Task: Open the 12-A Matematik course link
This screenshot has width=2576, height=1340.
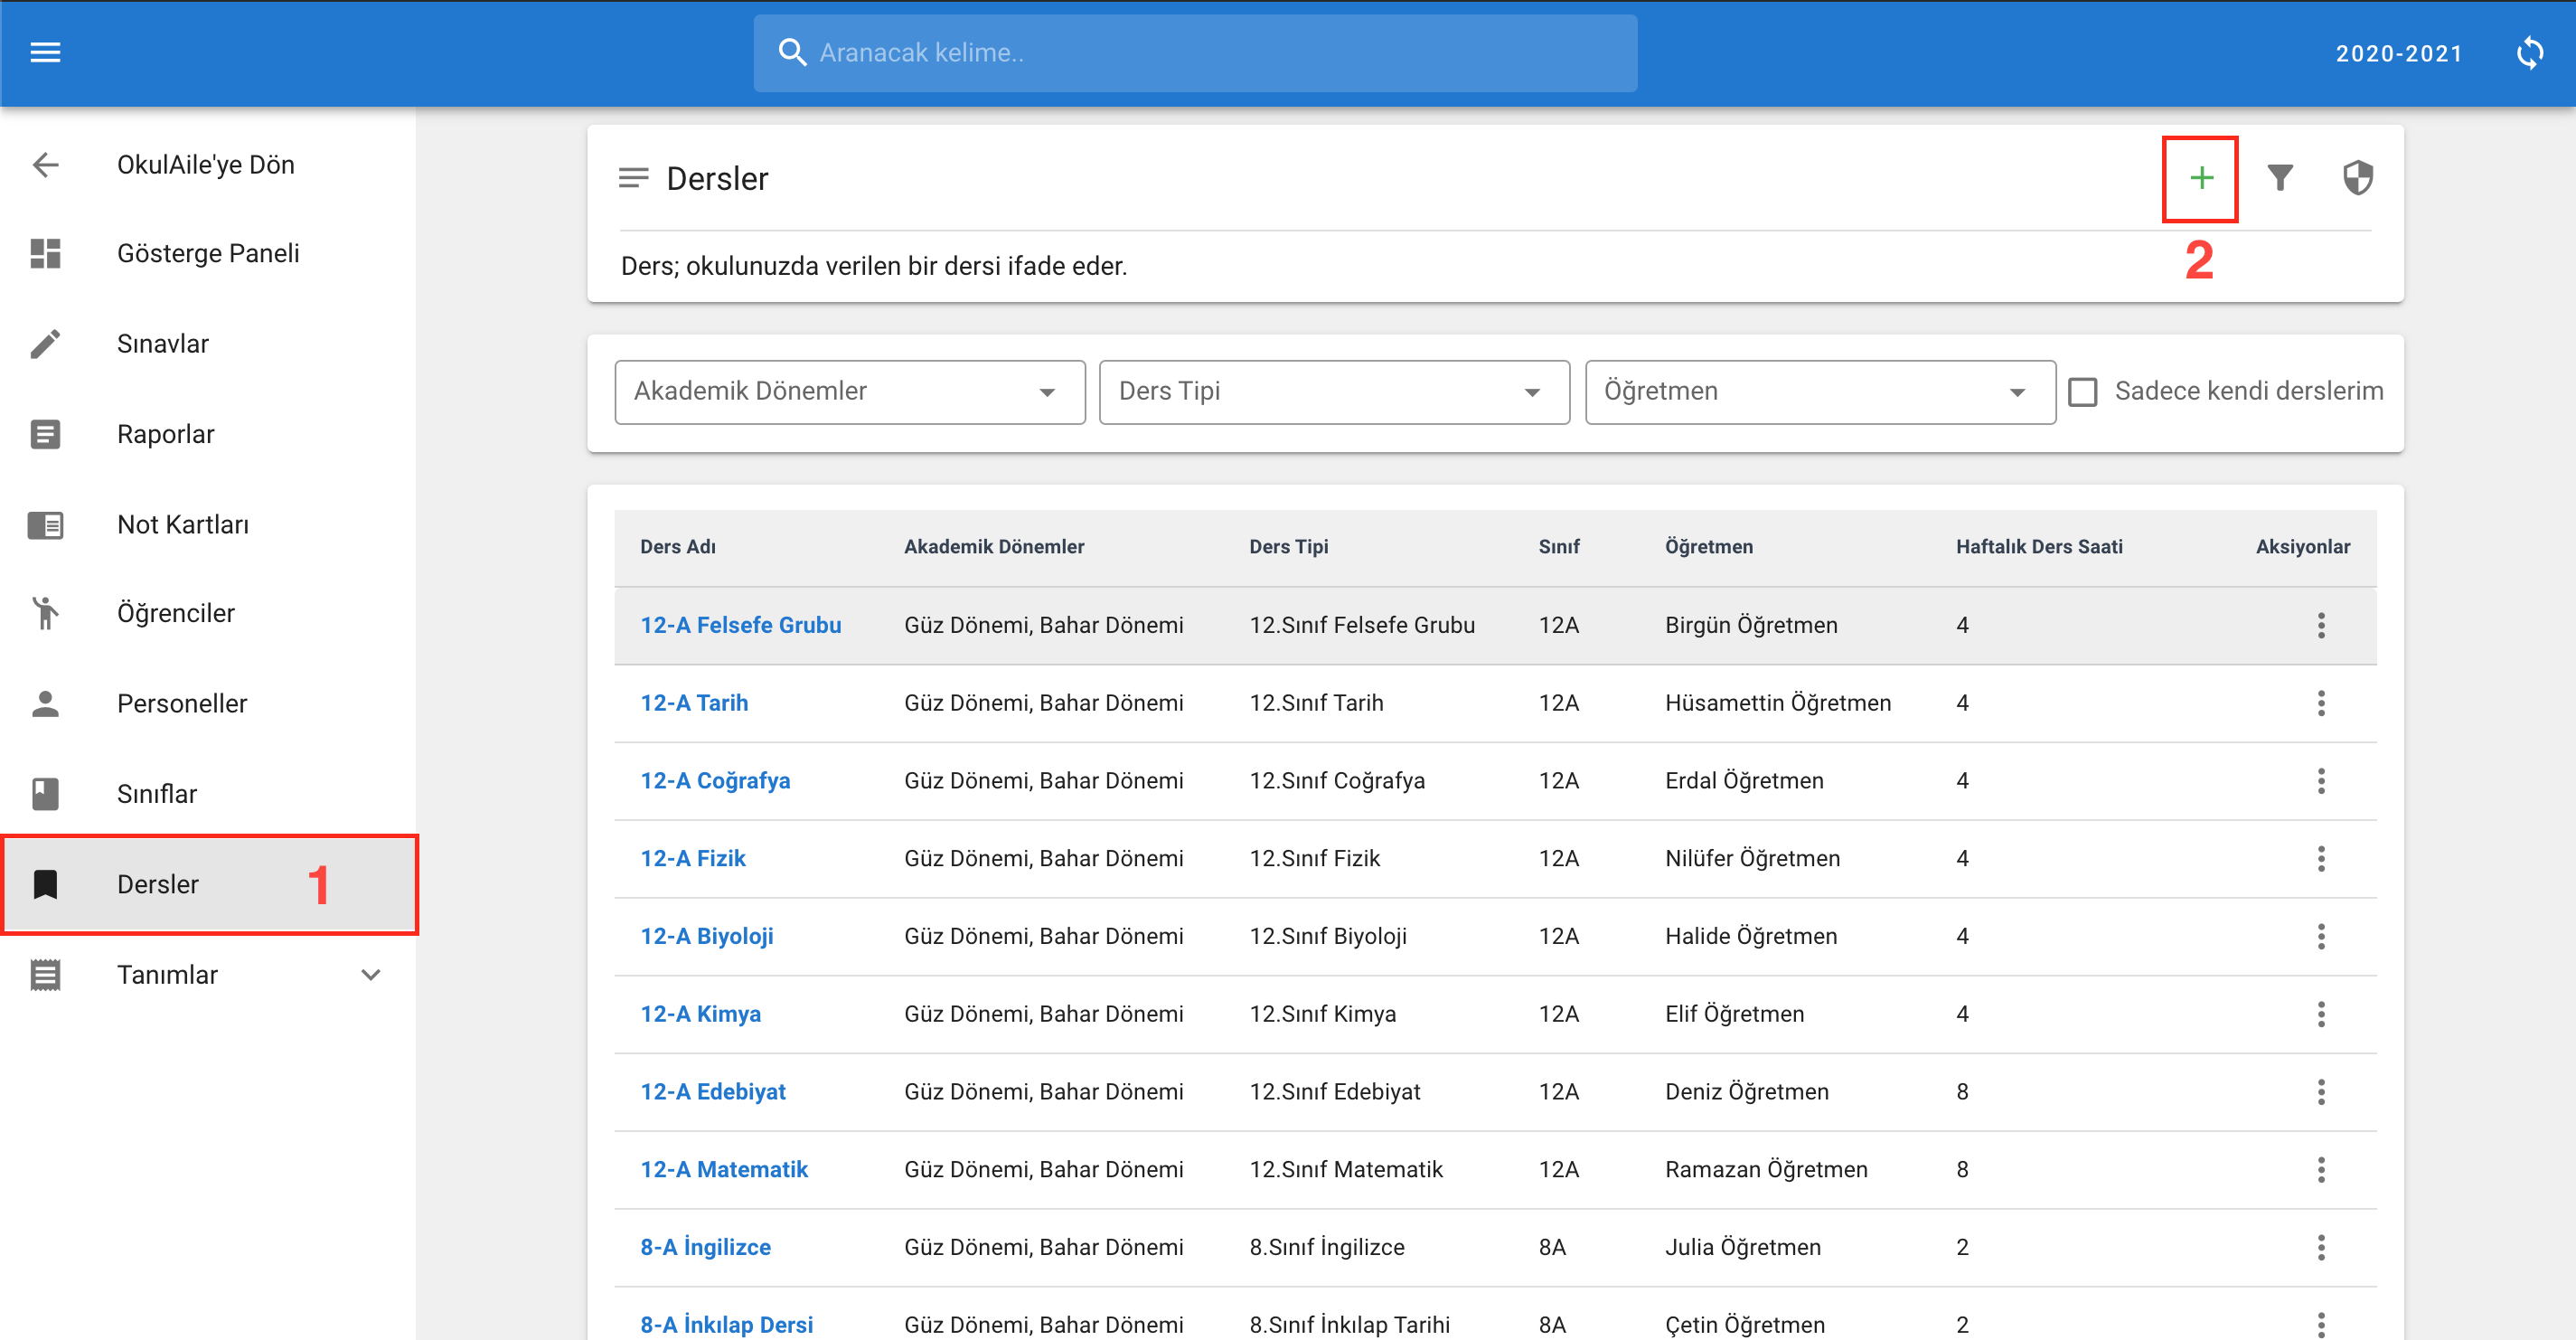Action: tap(724, 1169)
